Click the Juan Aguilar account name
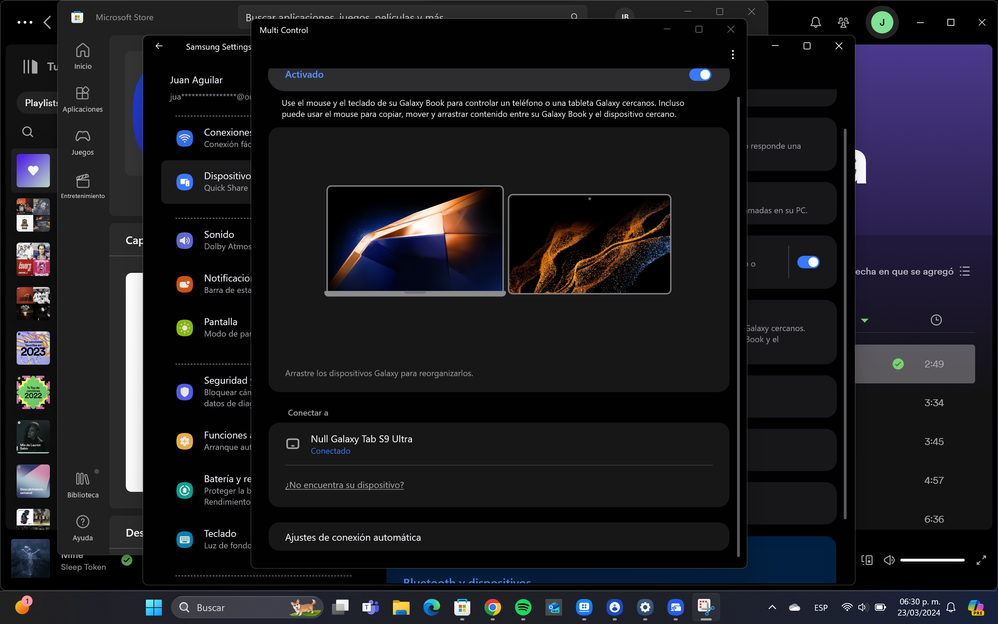This screenshot has width=998, height=624. coord(196,80)
